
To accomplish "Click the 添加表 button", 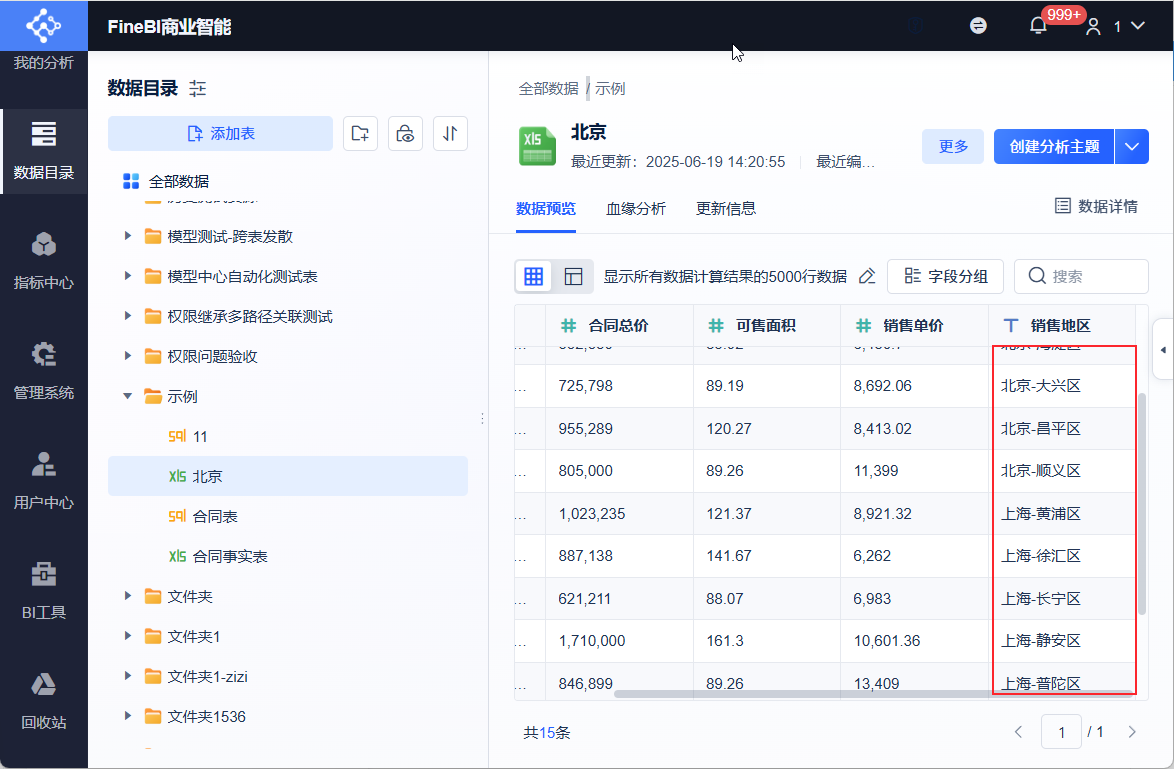I will (220, 133).
